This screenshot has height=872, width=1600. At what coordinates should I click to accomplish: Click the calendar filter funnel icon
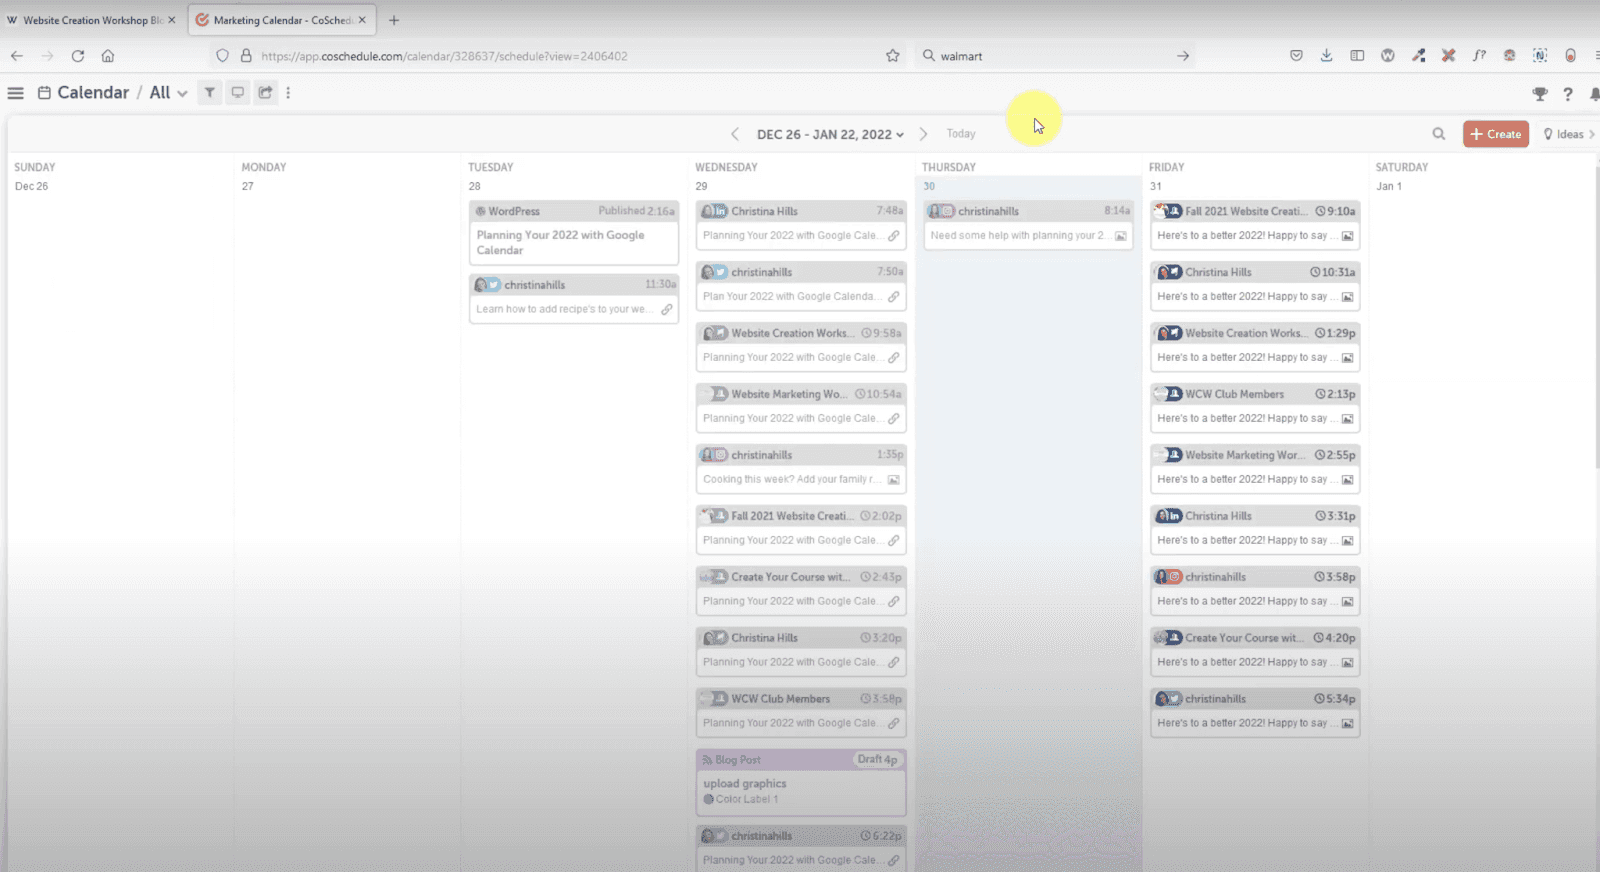click(x=210, y=92)
